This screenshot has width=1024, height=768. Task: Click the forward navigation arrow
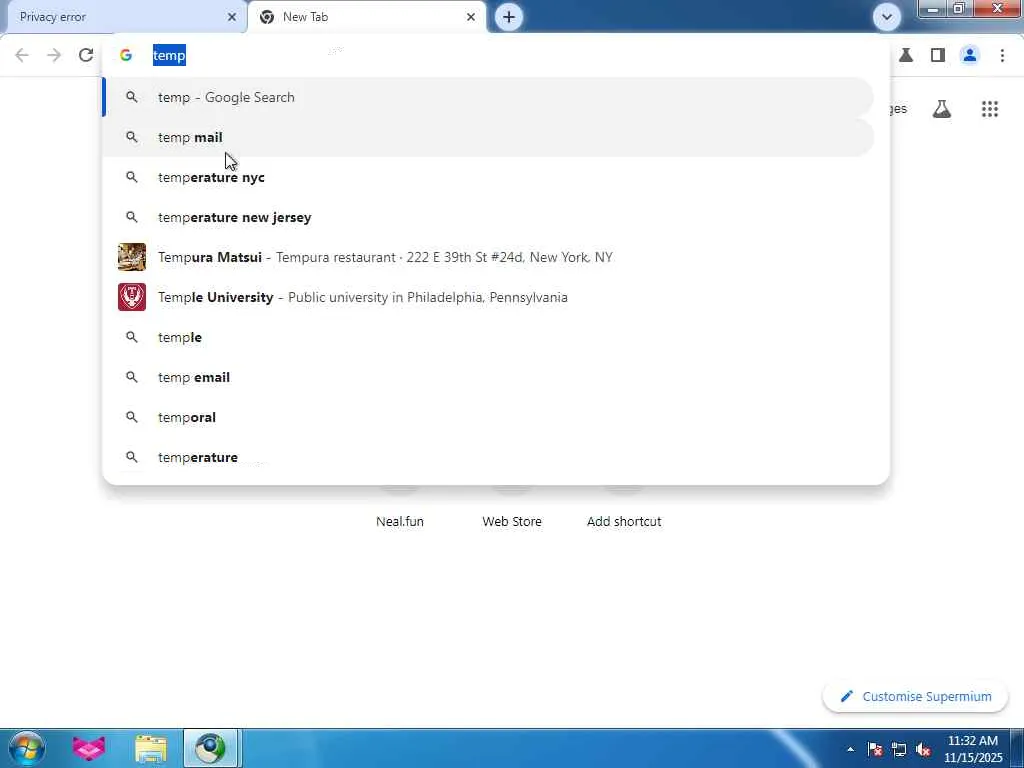coord(54,56)
